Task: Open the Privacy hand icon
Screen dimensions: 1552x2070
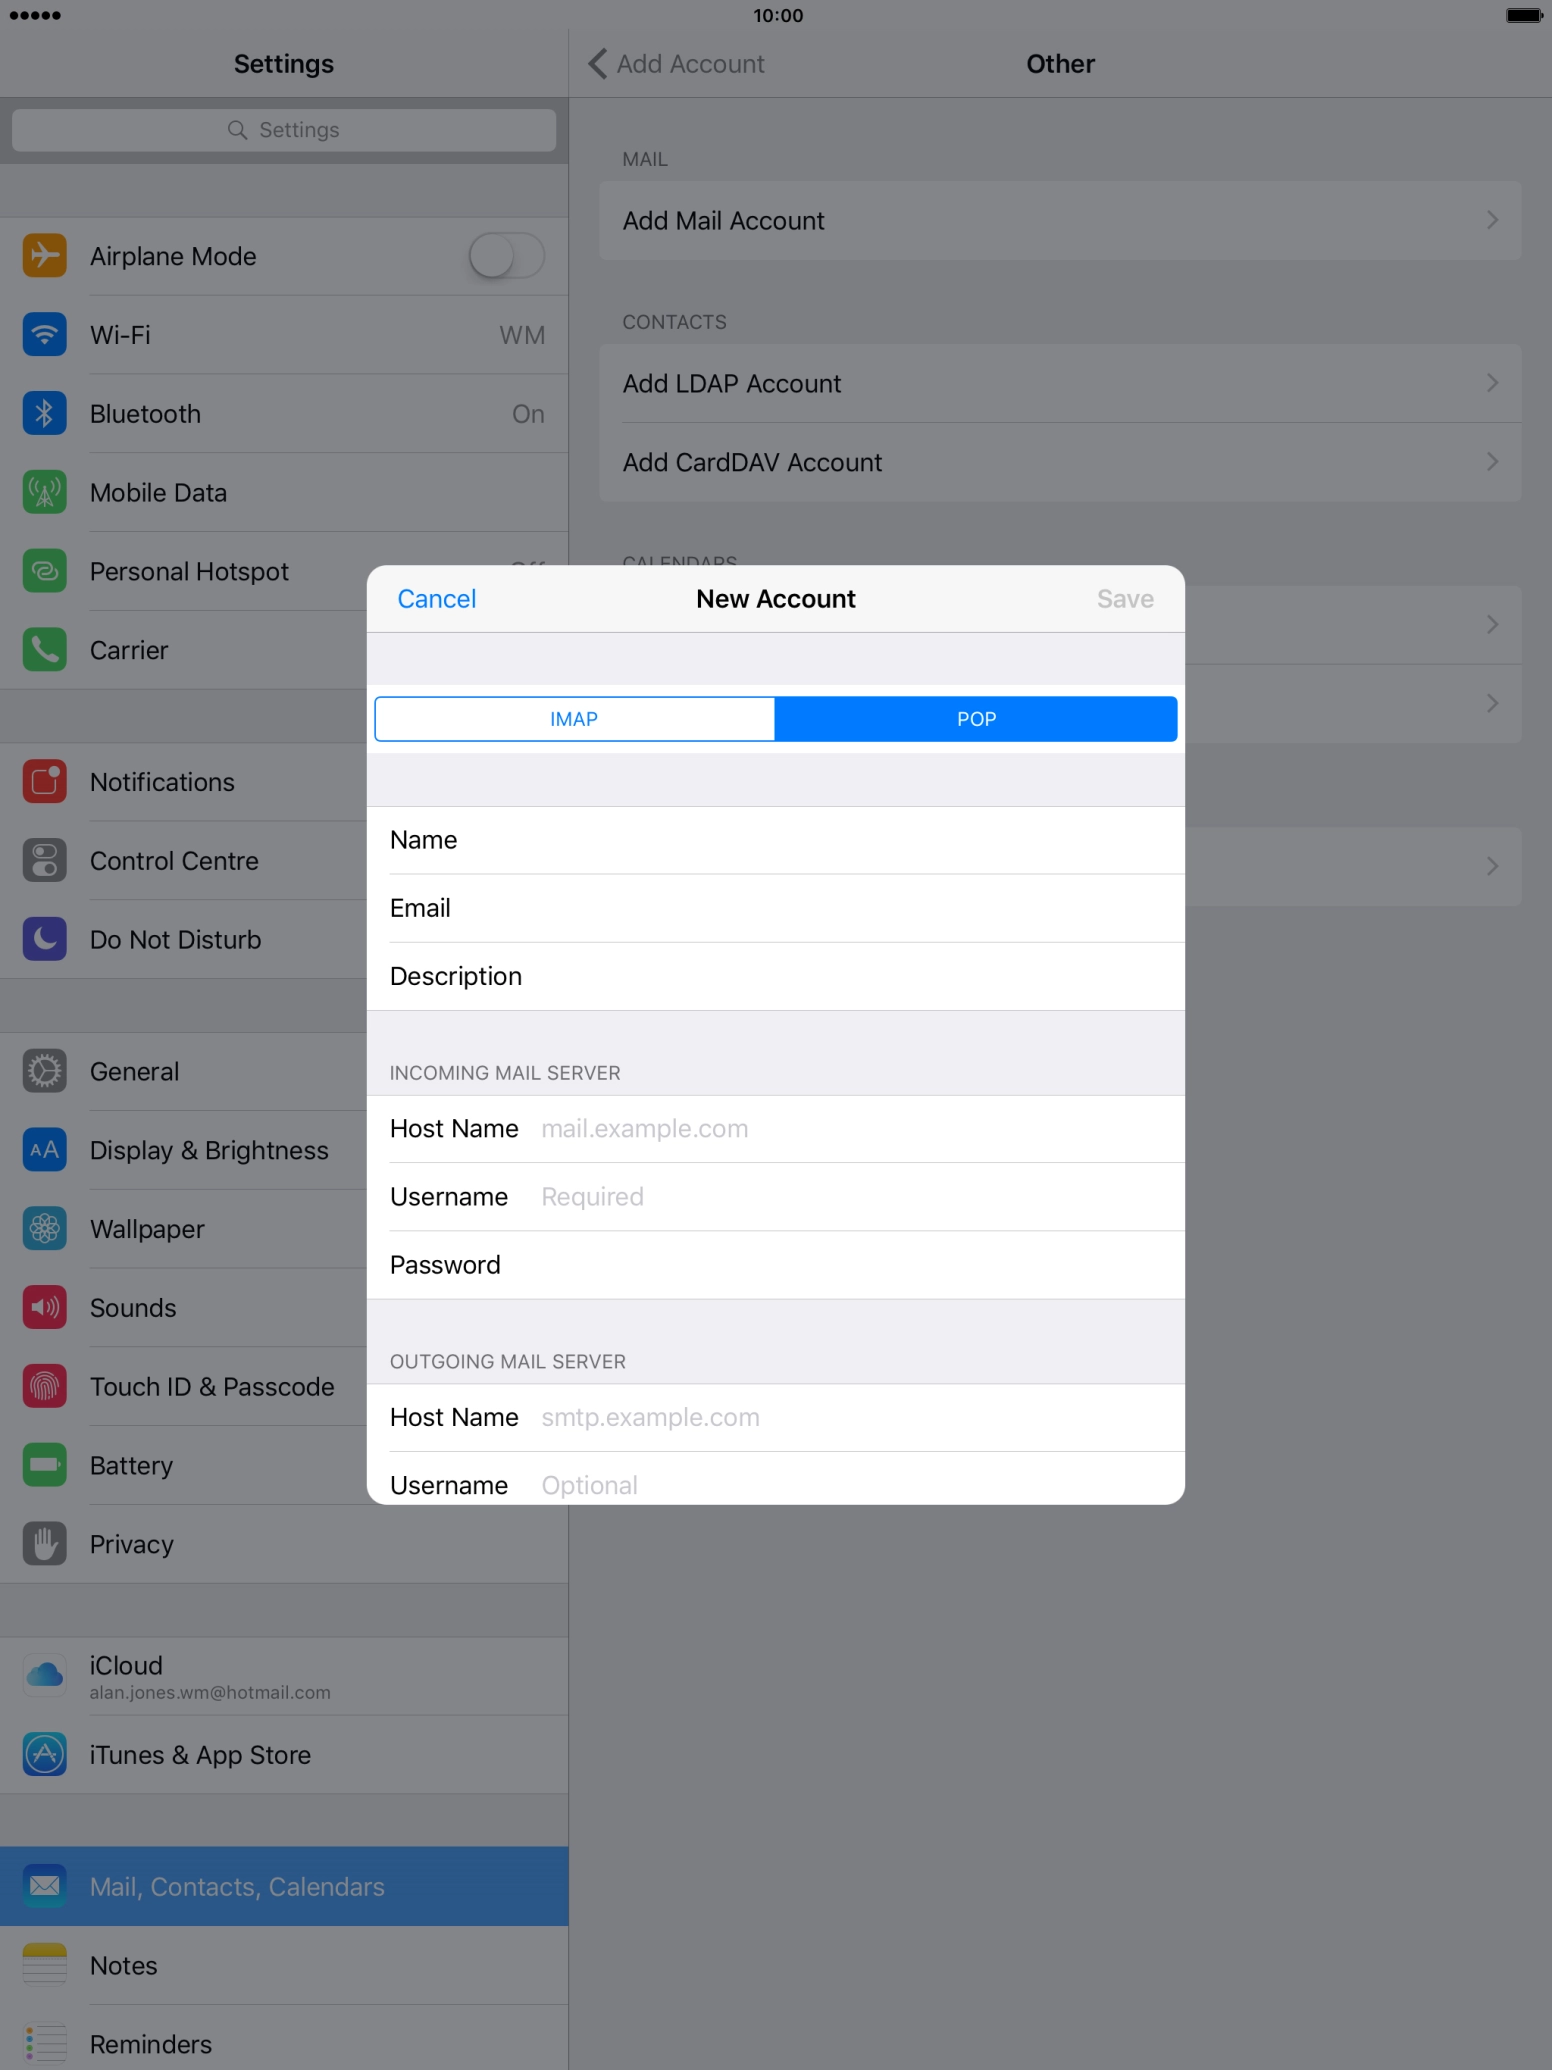Action: (x=45, y=1544)
